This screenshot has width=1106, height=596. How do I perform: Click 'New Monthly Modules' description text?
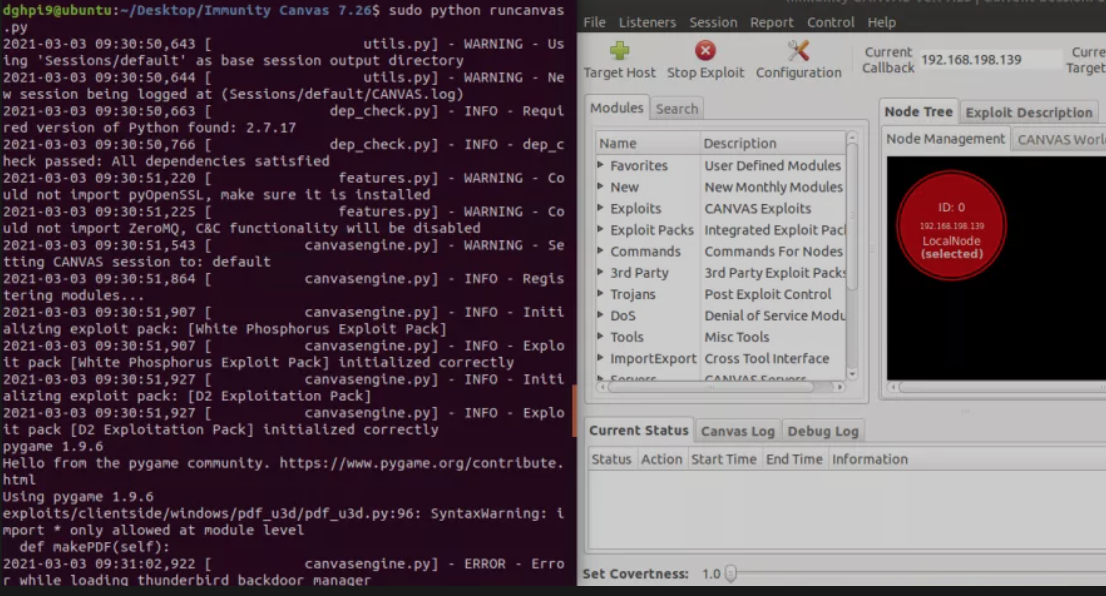773,187
